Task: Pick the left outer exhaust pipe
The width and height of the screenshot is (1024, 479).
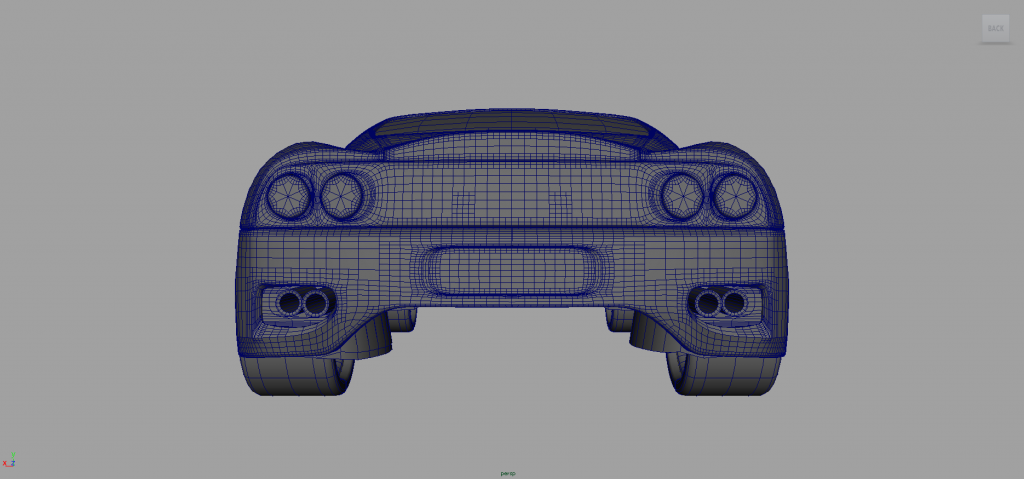Action: (x=291, y=302)
